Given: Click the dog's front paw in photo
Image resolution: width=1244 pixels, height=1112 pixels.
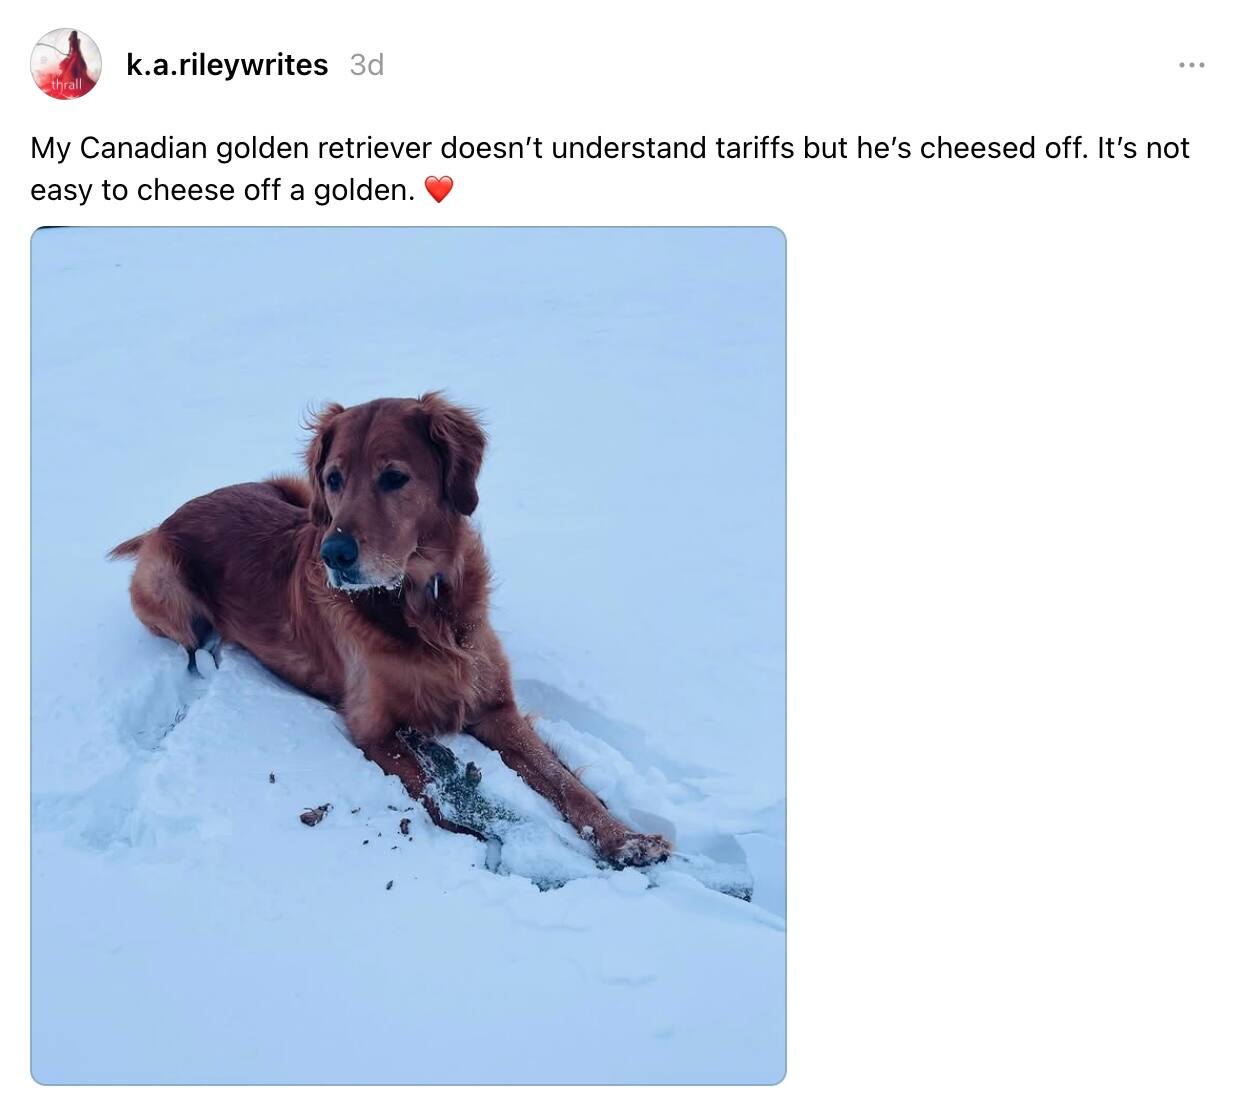Looking at the screenshot, I should point(636,848).
